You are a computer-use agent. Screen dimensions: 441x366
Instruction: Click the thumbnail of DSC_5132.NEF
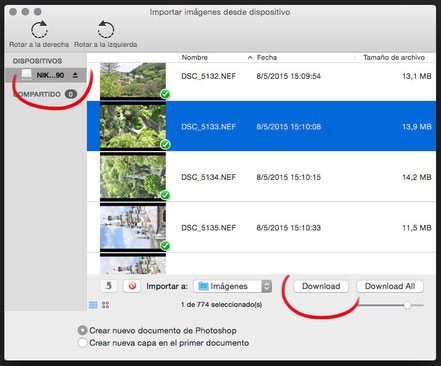[x=133, y=80]
